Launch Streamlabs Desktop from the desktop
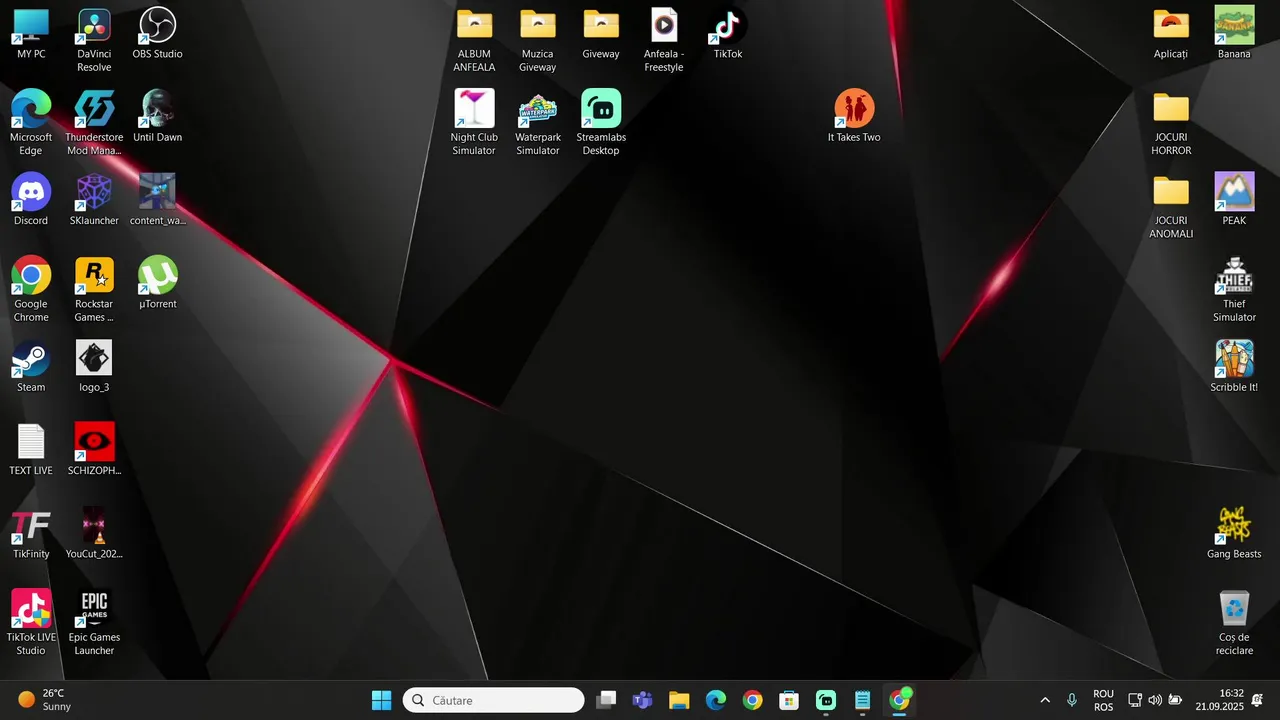Image resolution: width=1280 pixels, height=720 pixels. tap(601, 123)
